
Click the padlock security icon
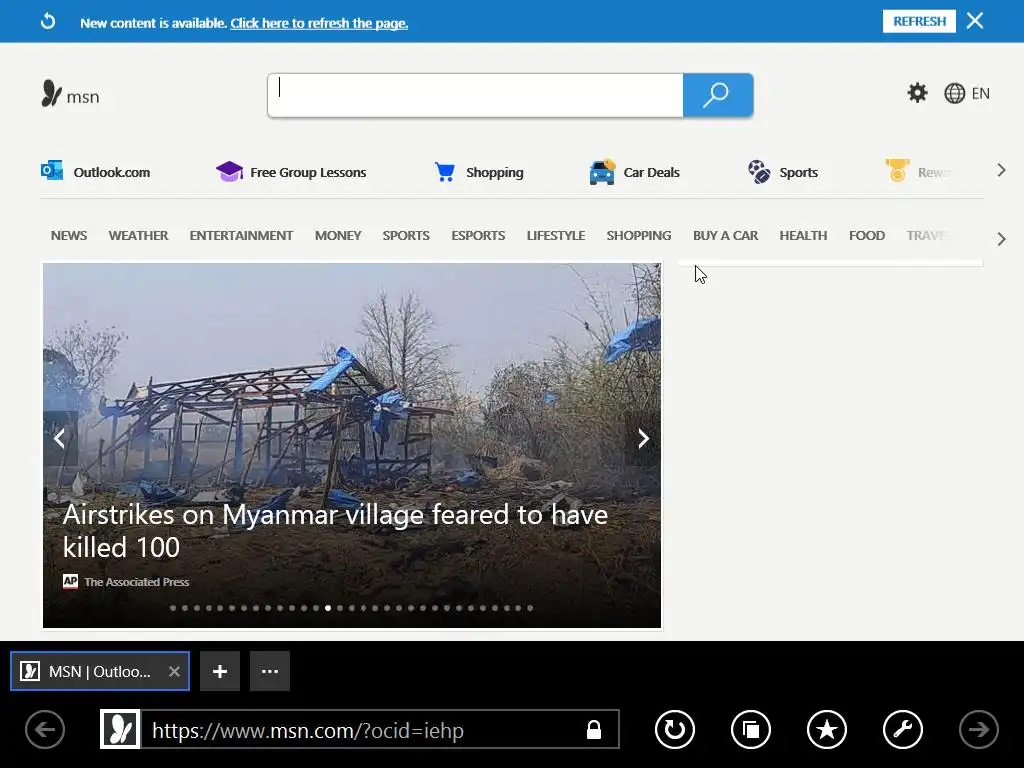pyautogui.click(x=594, y=729)
